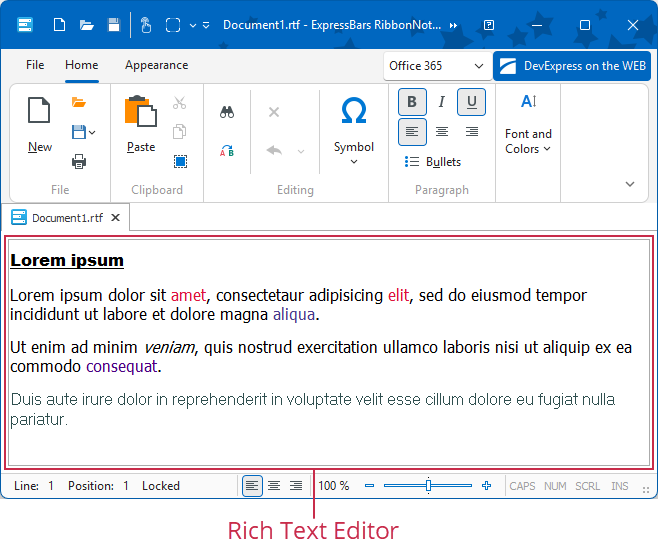Open file from quick access toolbar
Screen dimensions: 658x540
click(86, 25)
